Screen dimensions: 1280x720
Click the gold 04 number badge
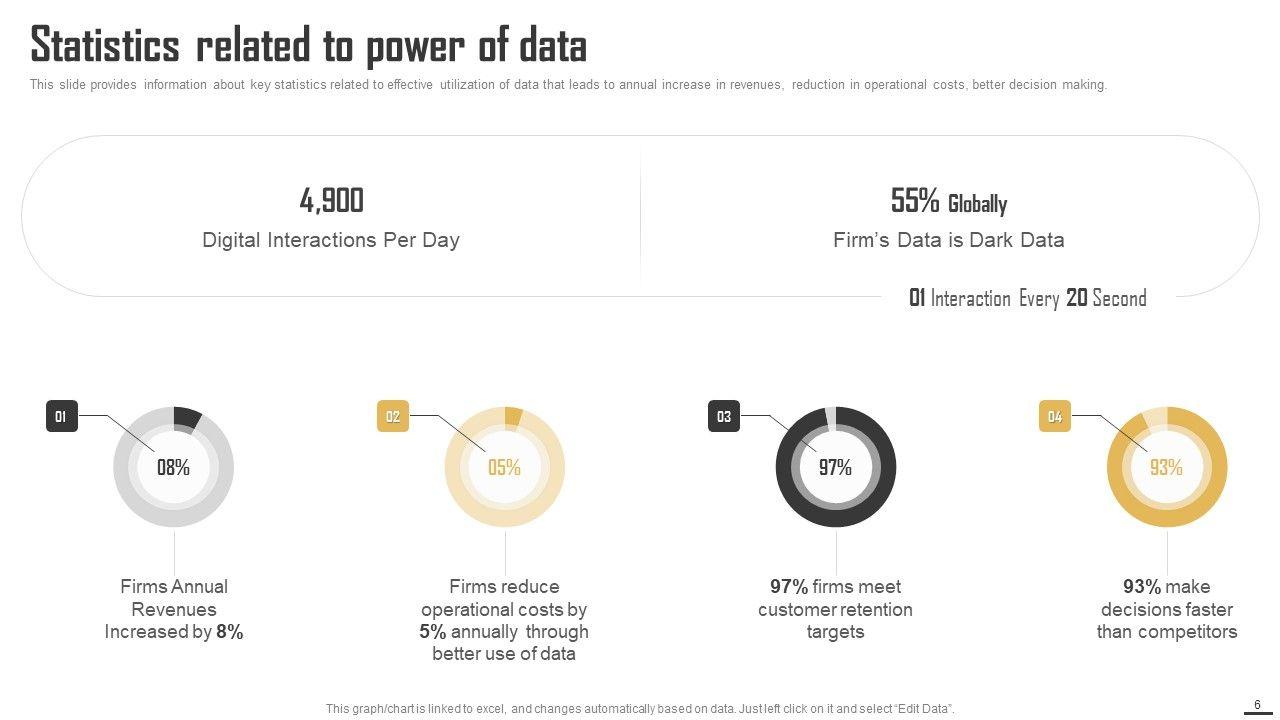[1055, 416]
